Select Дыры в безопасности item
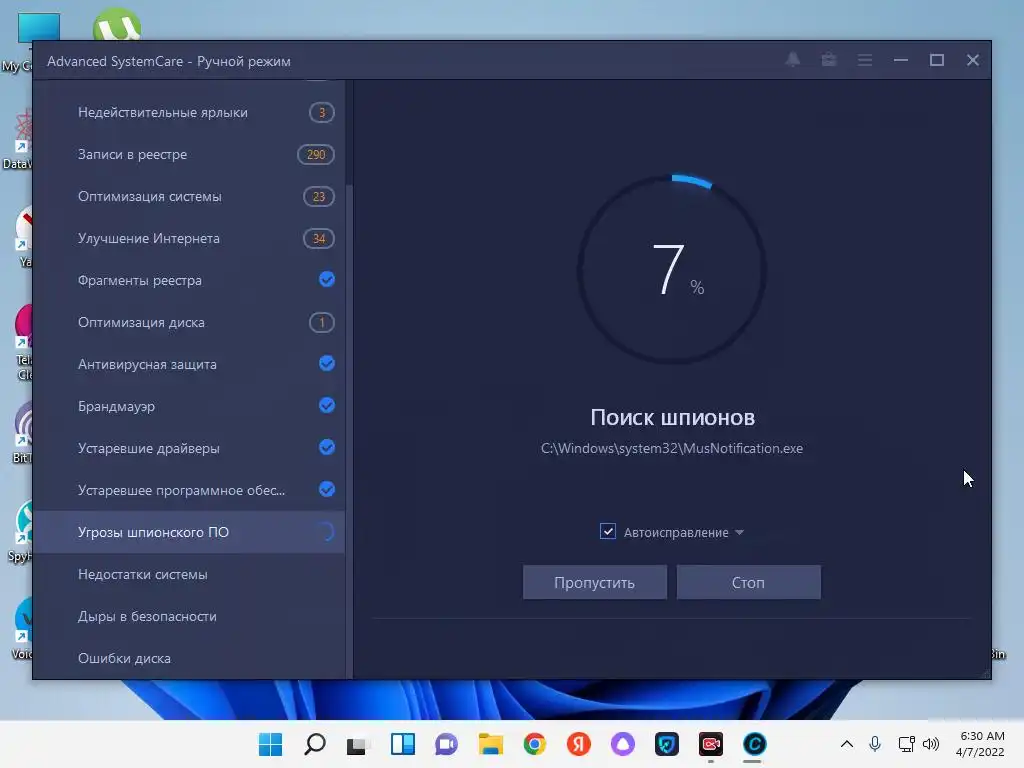 [x=189, y=616]
